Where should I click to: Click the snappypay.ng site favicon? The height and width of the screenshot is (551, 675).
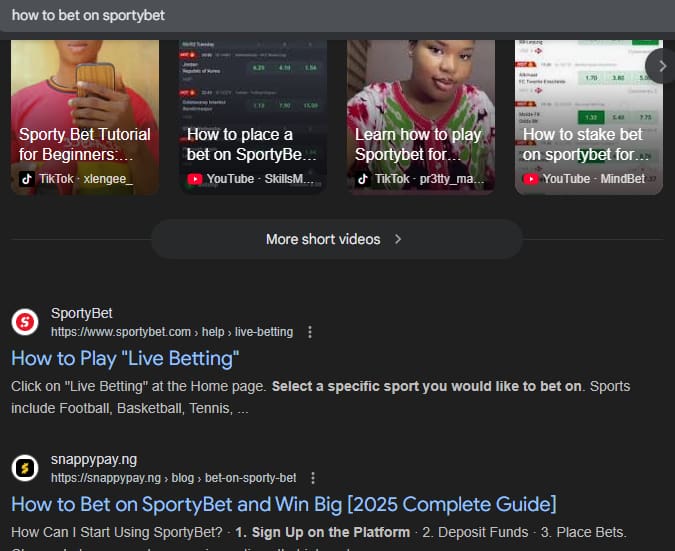point(25,468)
